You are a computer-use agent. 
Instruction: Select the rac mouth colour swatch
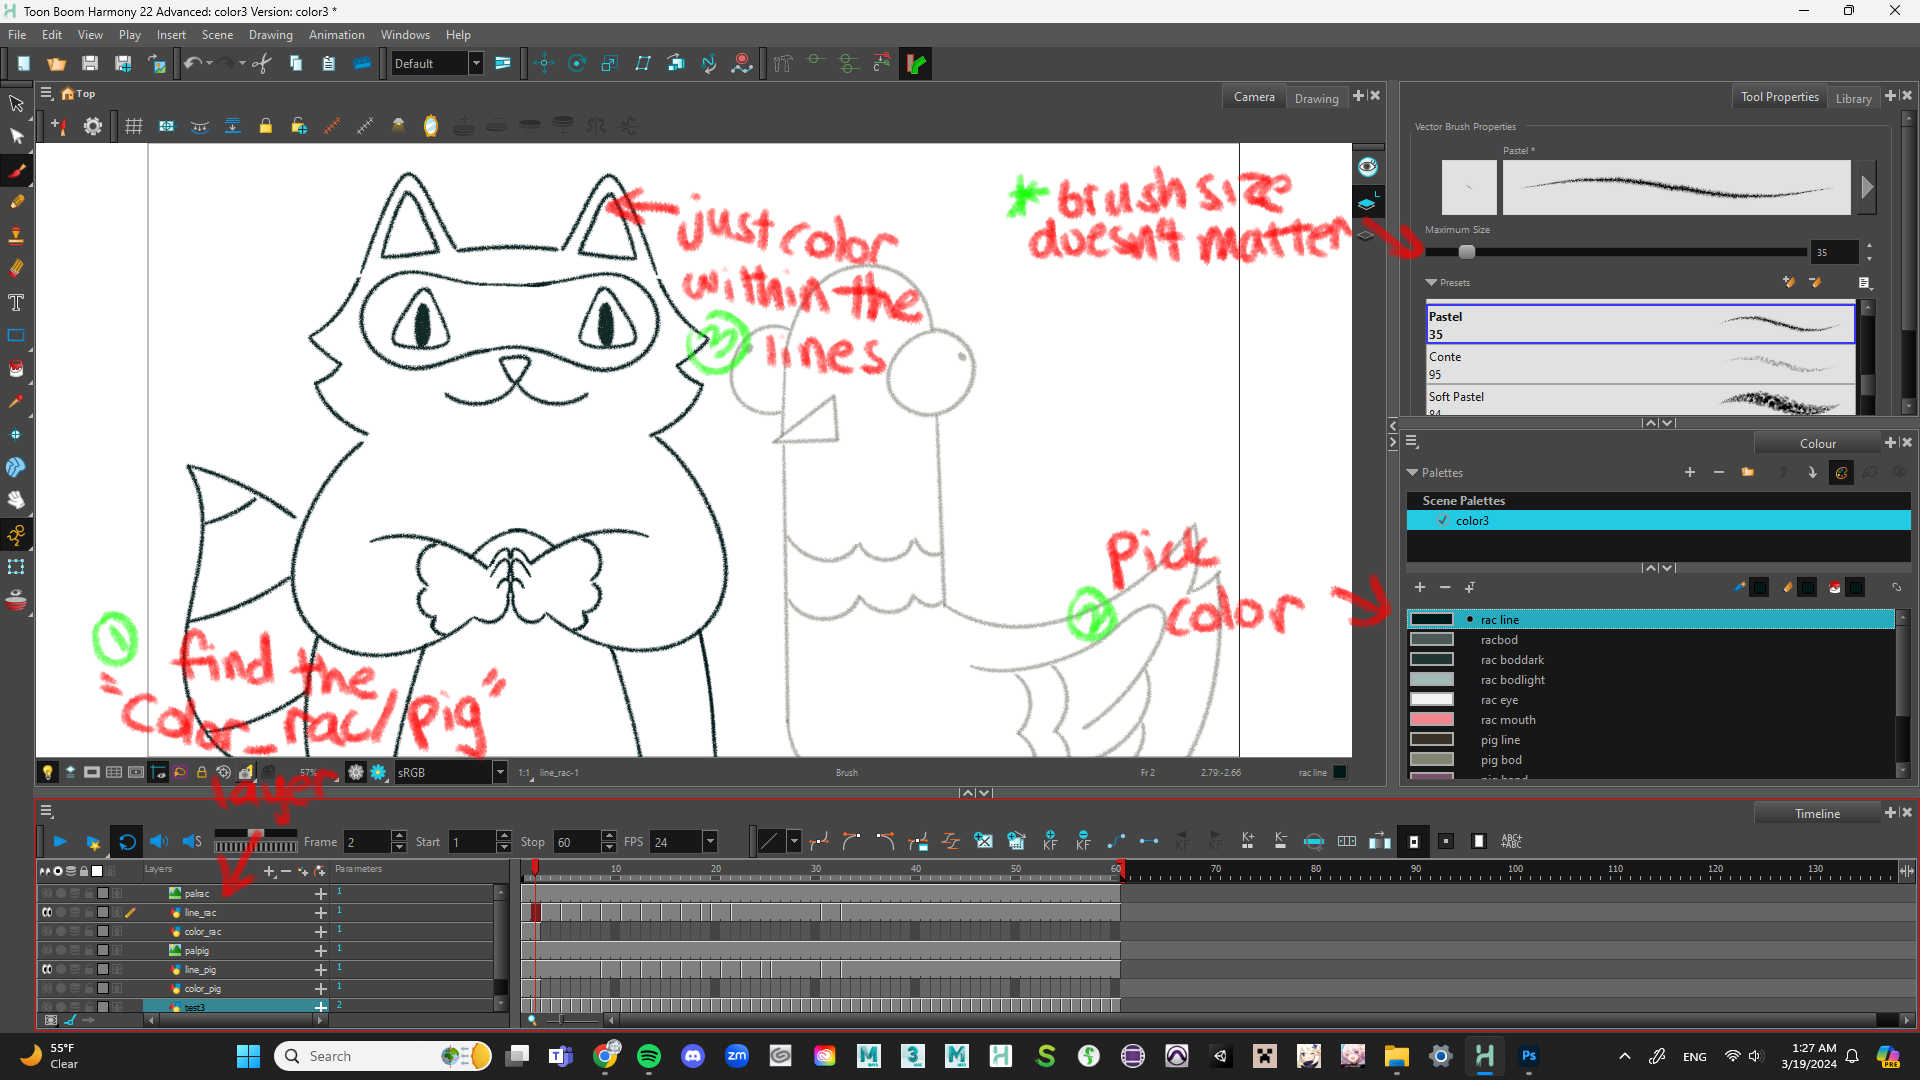point(1431,720)
